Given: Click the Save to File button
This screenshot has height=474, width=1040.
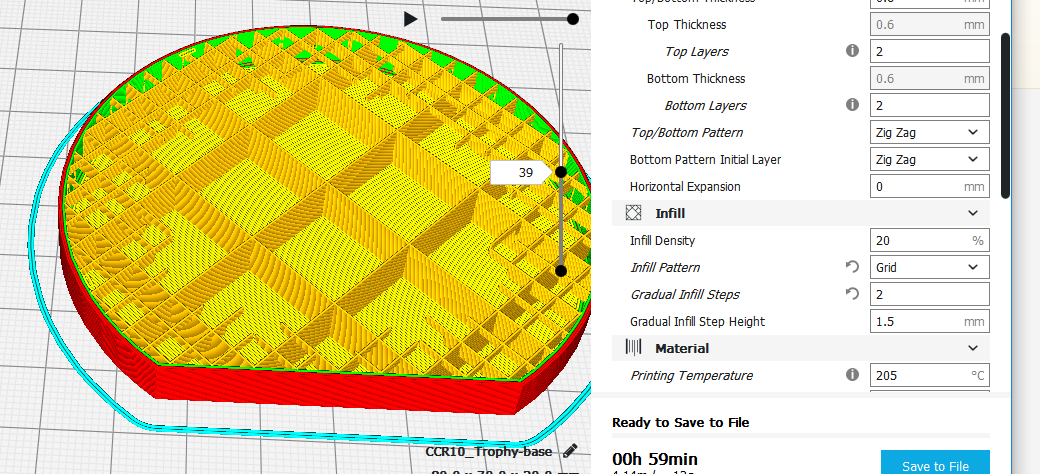Looking at the screenshot, I should tap(935, 465).
